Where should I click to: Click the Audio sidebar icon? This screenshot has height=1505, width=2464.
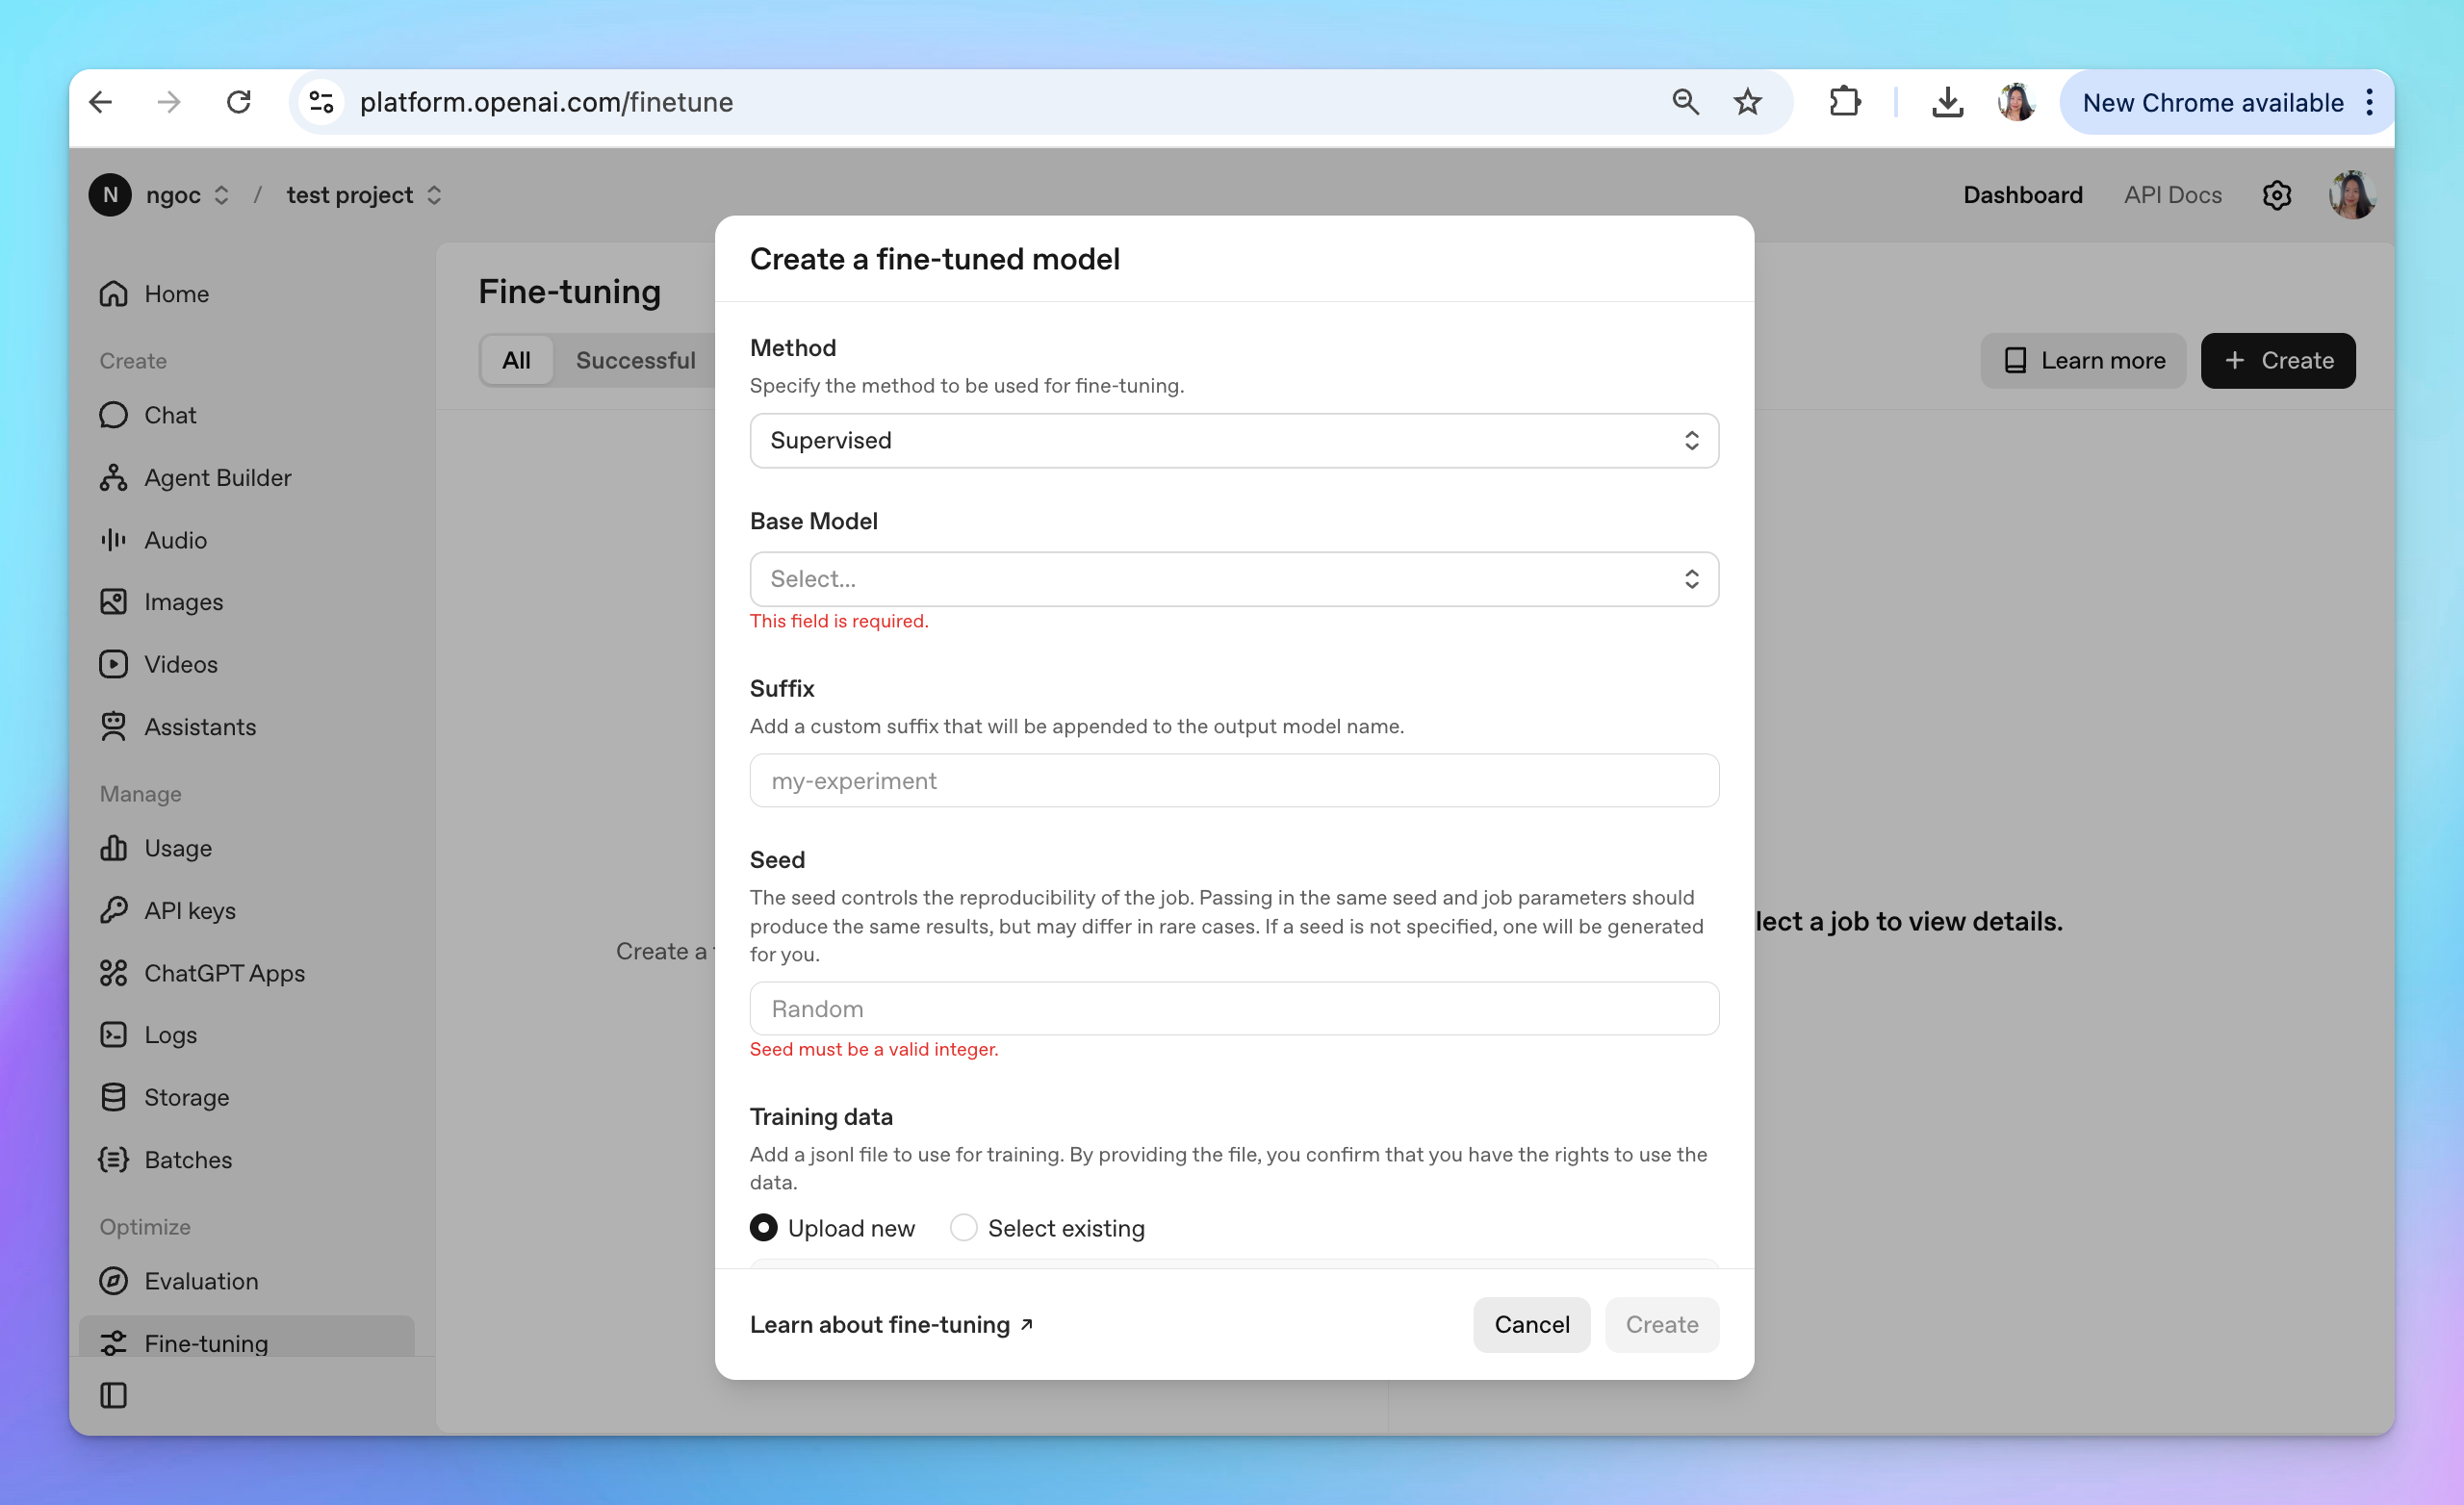pyautogui.click(x=113, y=540)
